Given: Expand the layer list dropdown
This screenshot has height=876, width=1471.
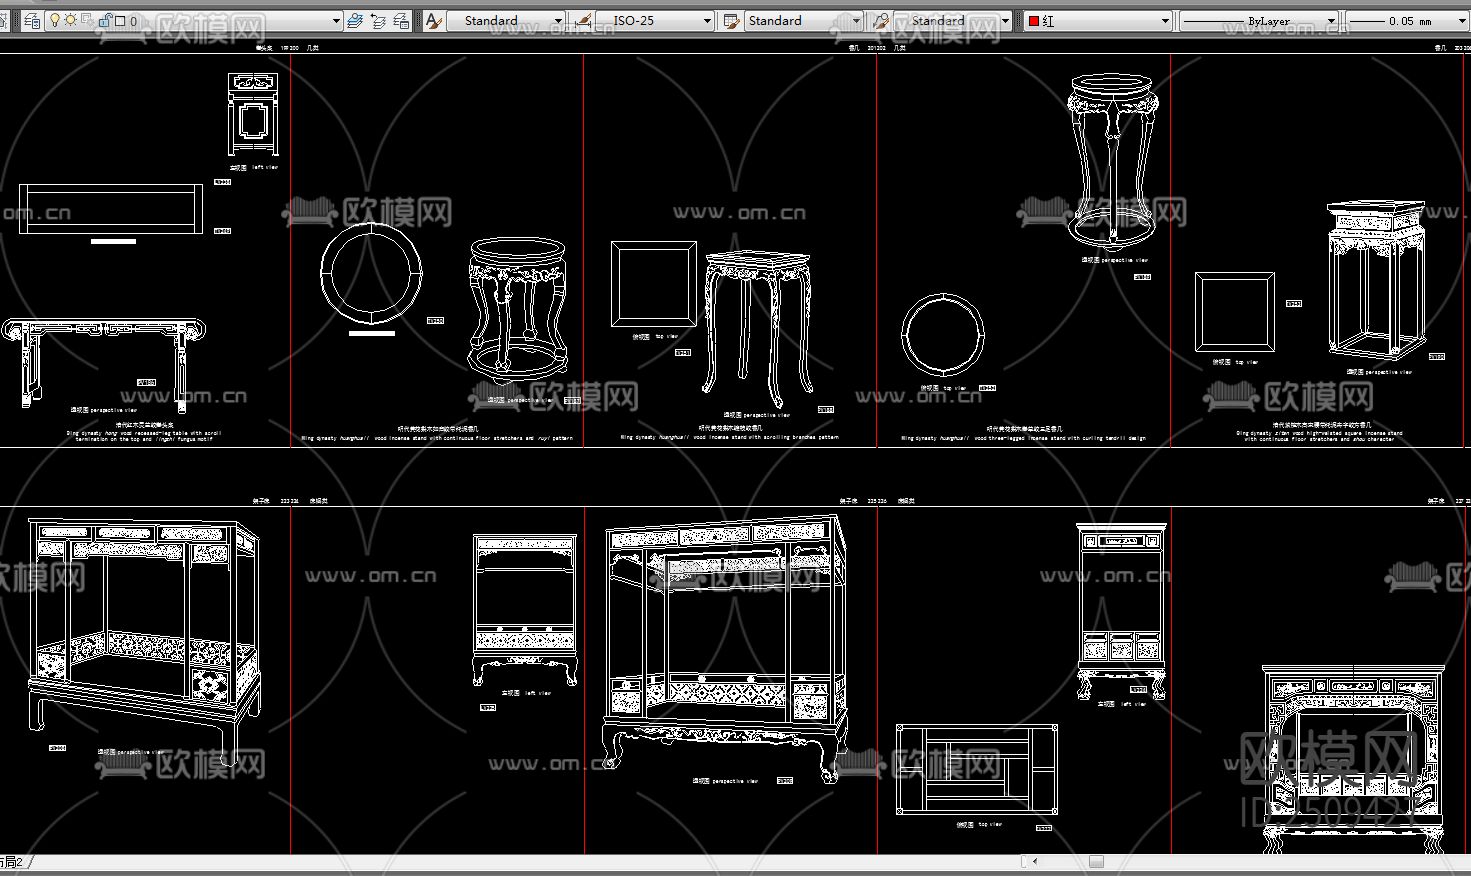Looking at the screenshot, I should [x=336, y=21].
